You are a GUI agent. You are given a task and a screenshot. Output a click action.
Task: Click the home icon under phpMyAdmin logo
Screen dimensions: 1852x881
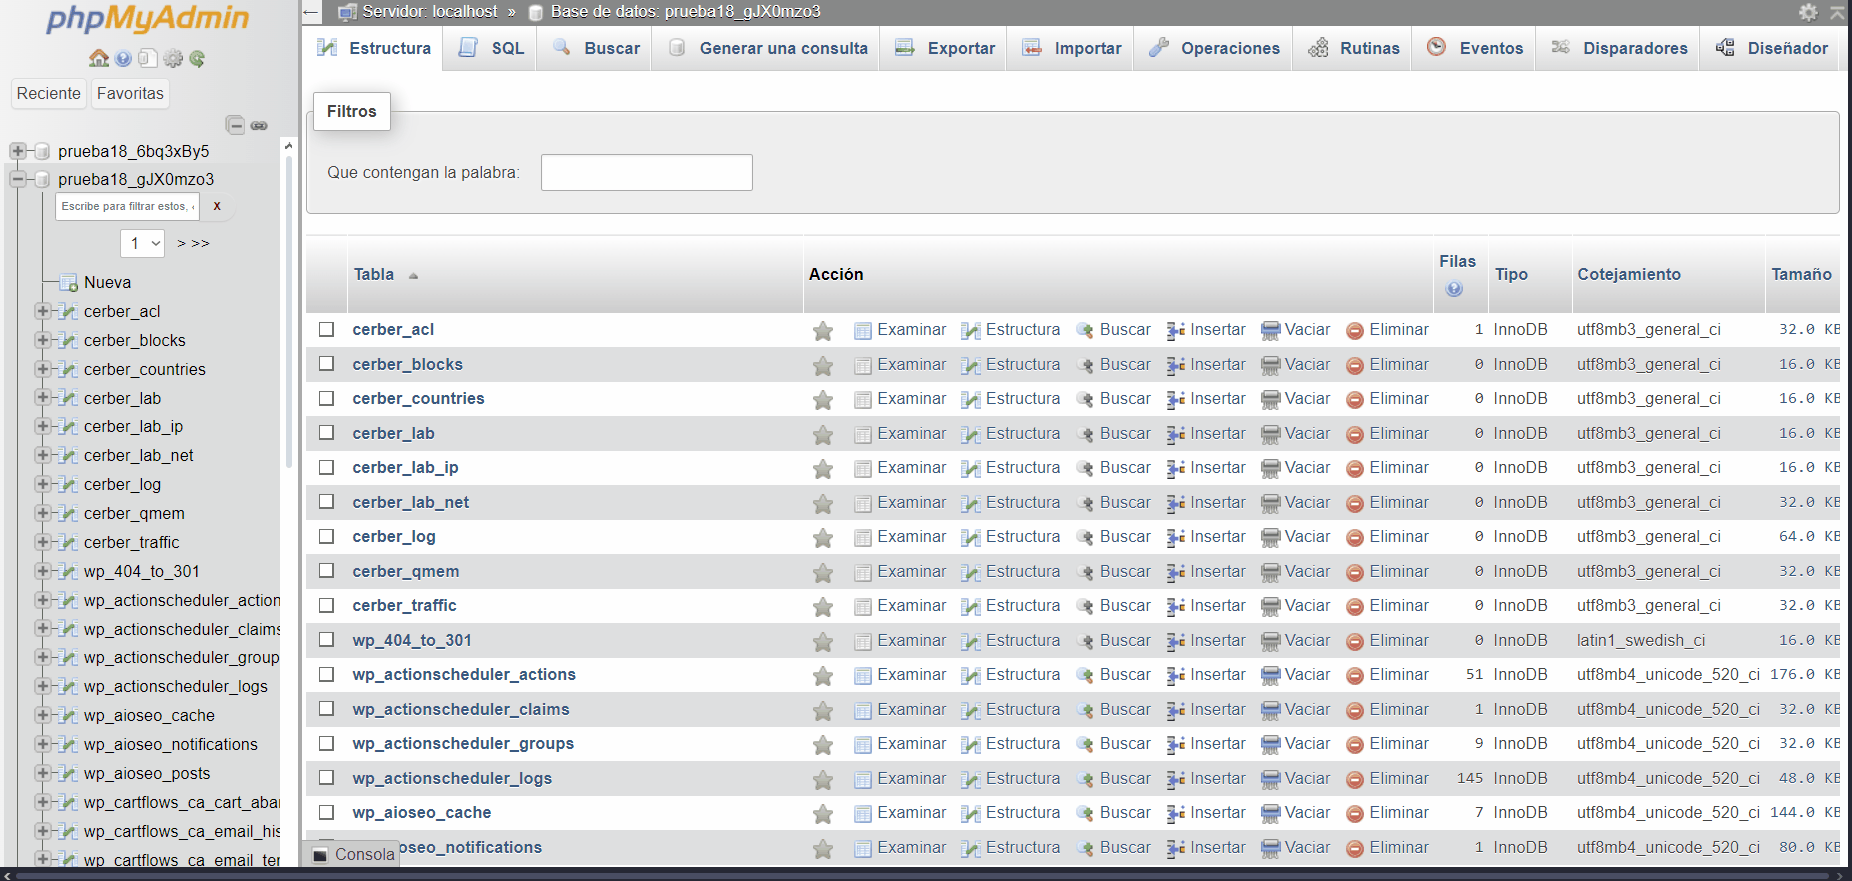pos(98,59)
